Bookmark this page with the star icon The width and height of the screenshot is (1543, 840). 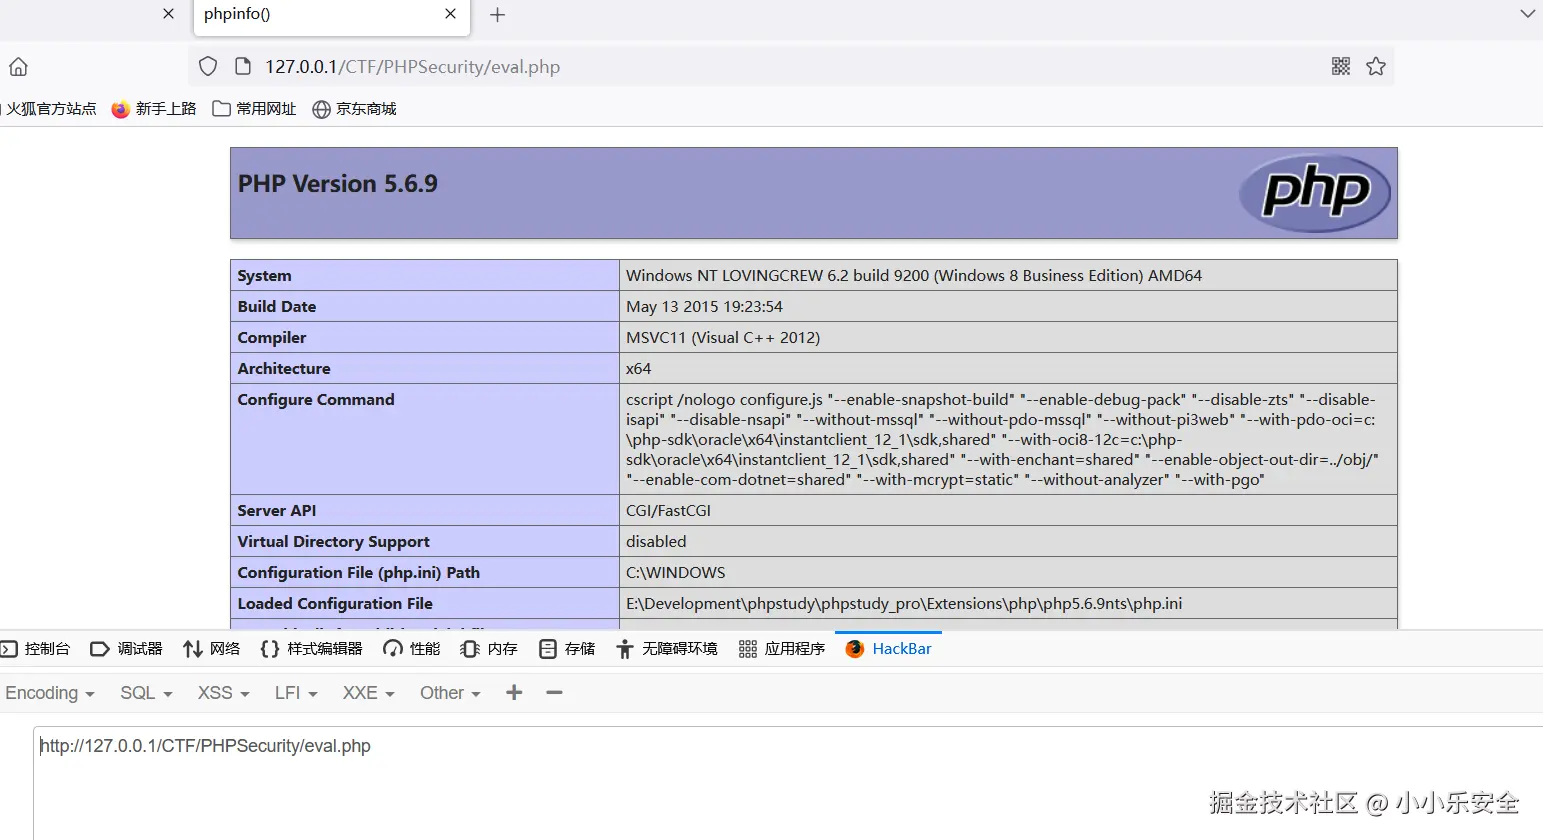(x=1376, y=66)
